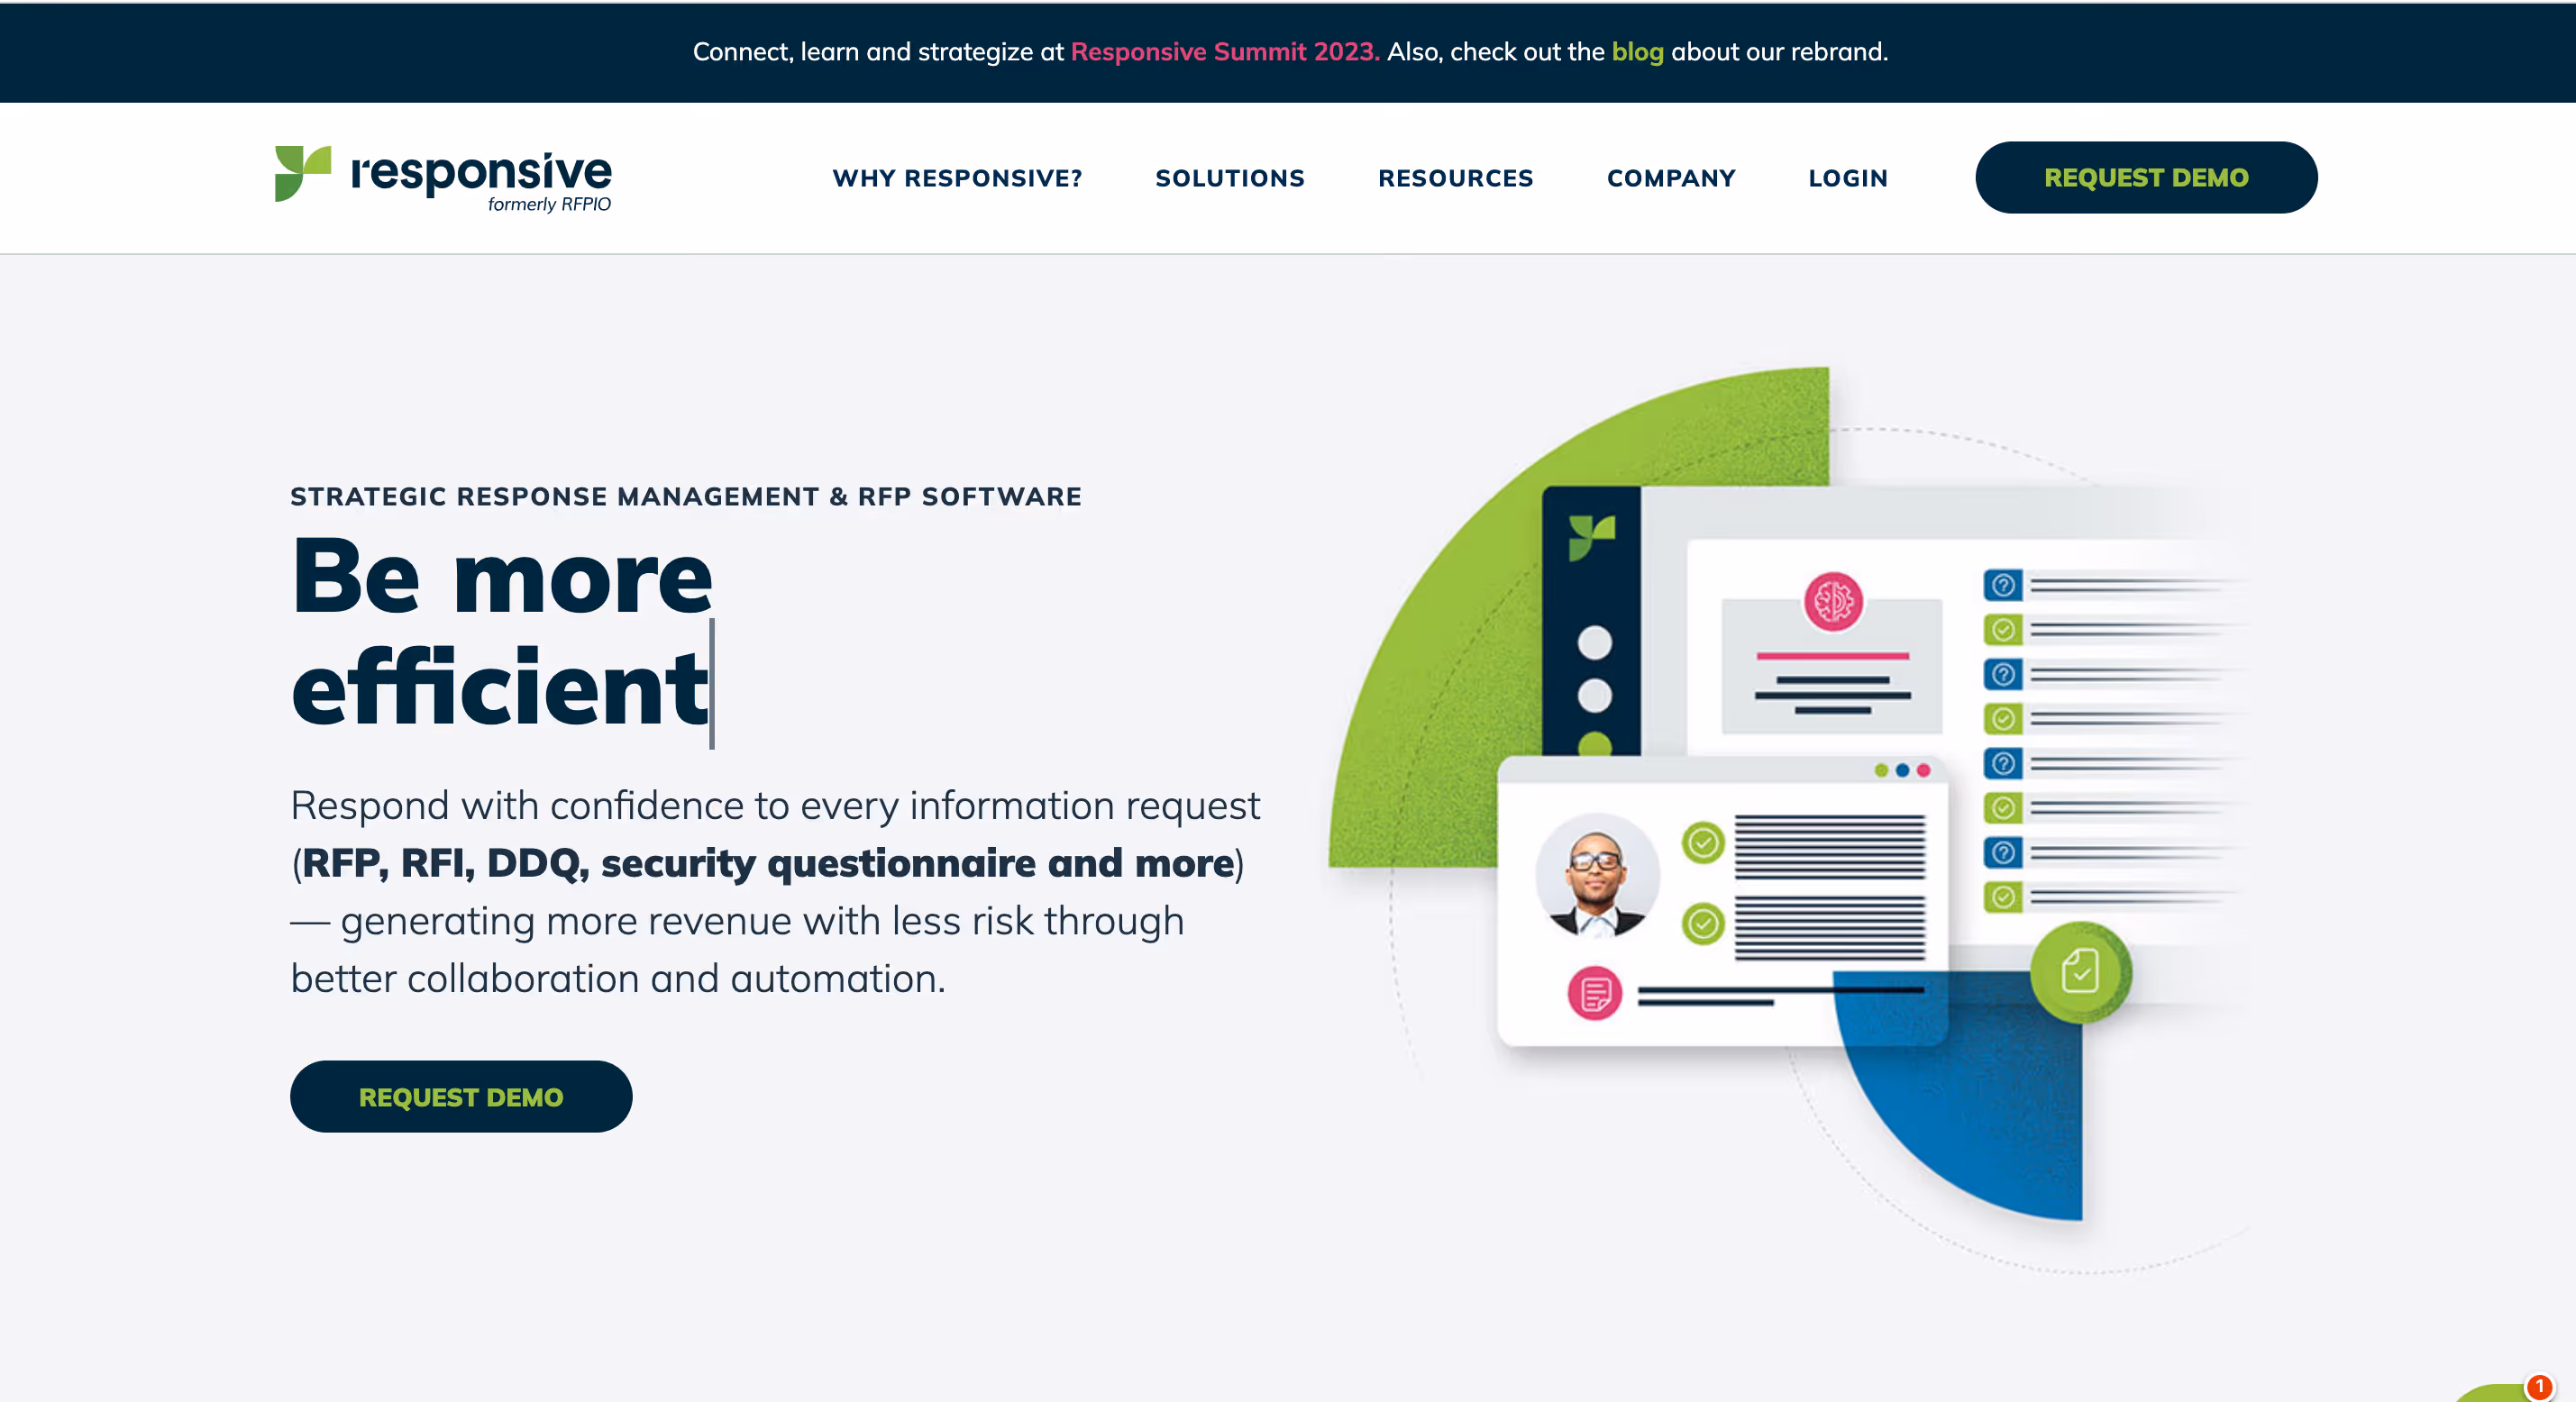Click the leaf logo in illustration sidebar
2576x1402 pixels.
[1591, 537]
